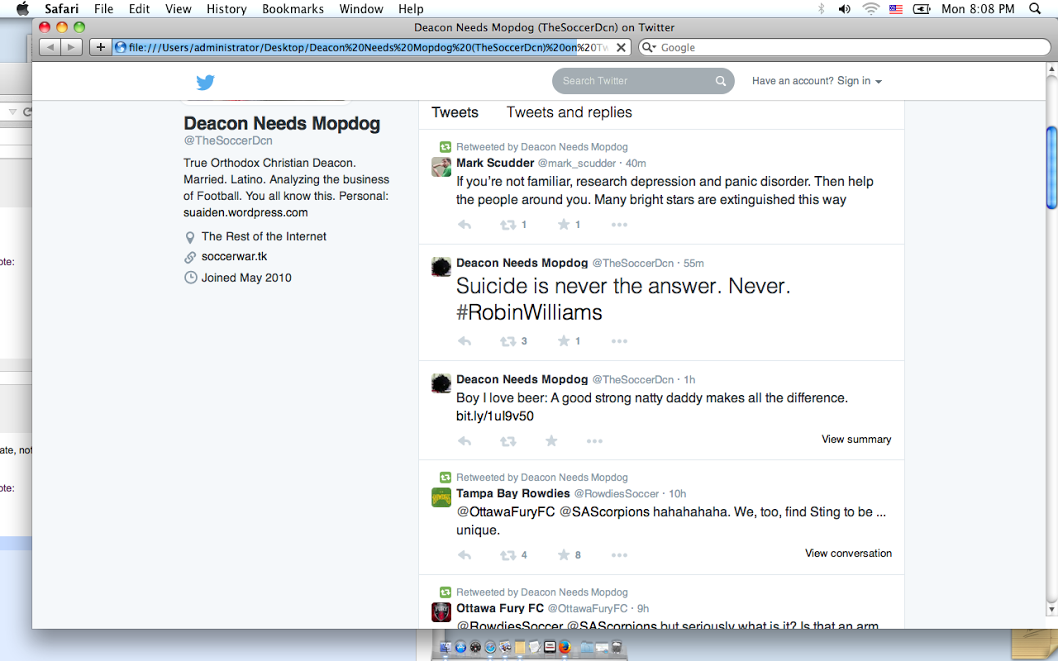The width and height of the screenshot is (1058, 661).
Task: Click the add bookmark plus button
Action: point(101,47)
